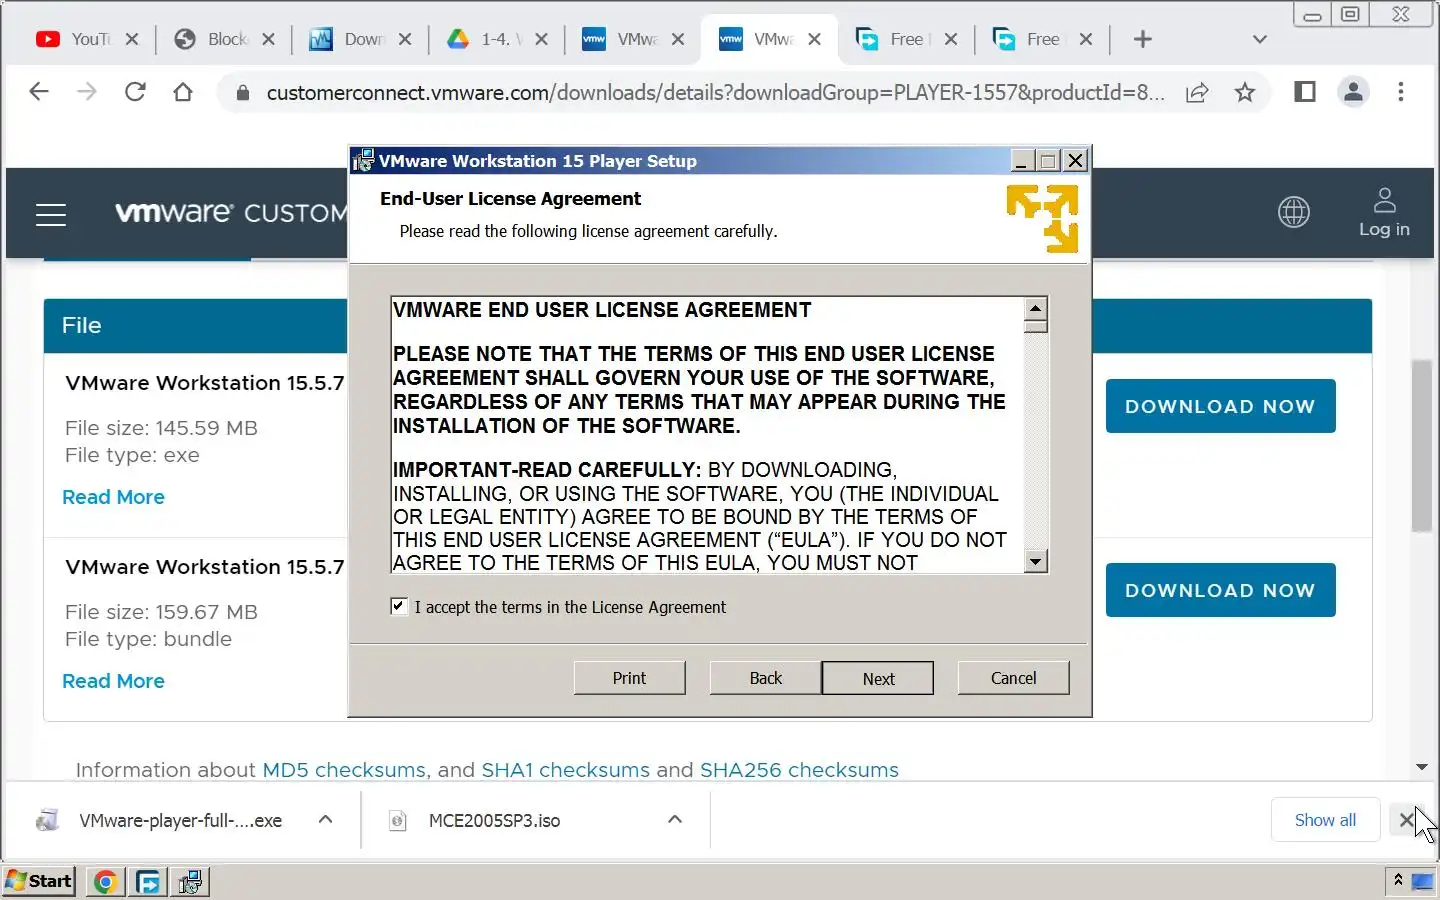Open Chrome from the taskbar
This screenshot has height=900, width=1440.
[105, 881]
